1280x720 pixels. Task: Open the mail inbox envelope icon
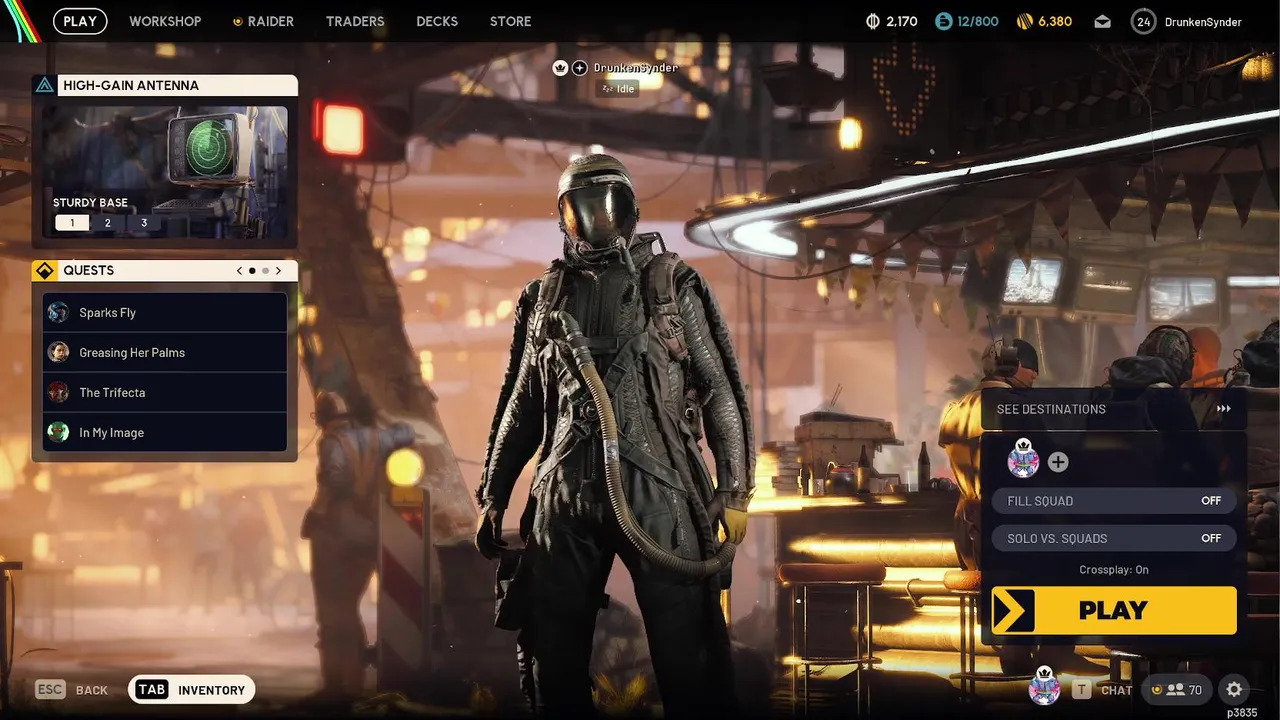(x=1102, y=21)
